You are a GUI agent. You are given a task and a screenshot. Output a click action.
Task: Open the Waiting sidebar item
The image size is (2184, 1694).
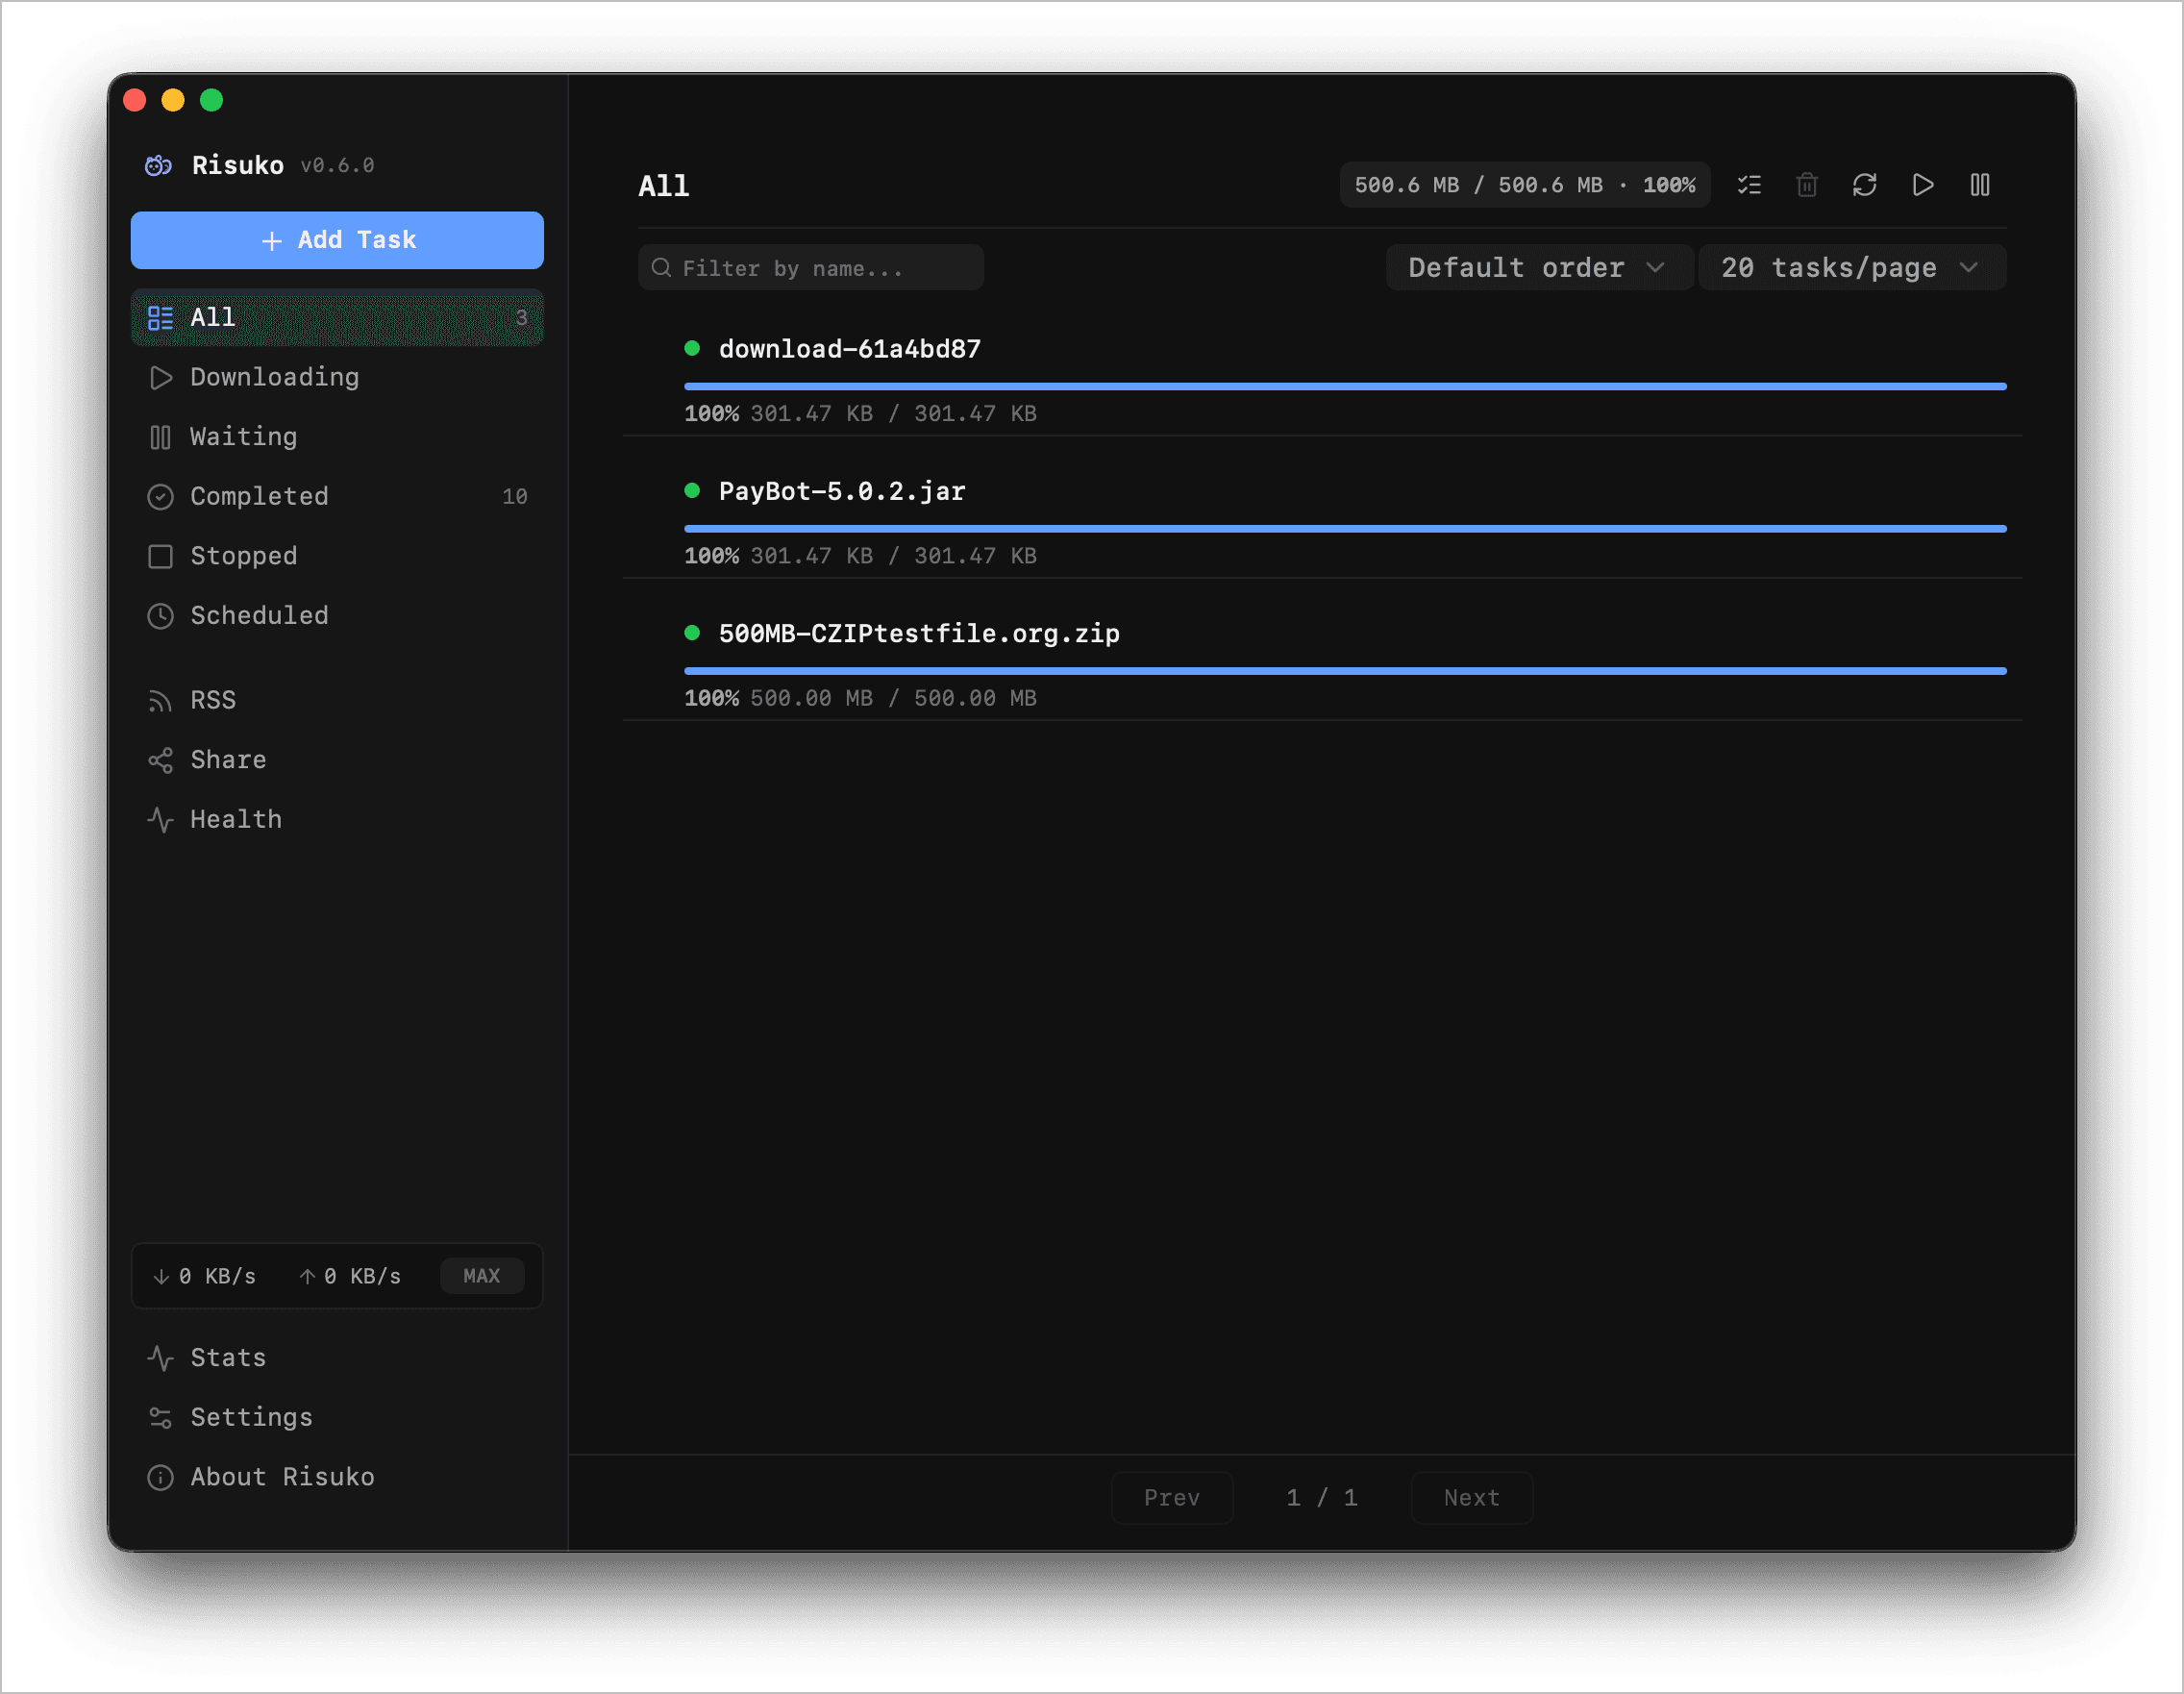coord(337,437)
